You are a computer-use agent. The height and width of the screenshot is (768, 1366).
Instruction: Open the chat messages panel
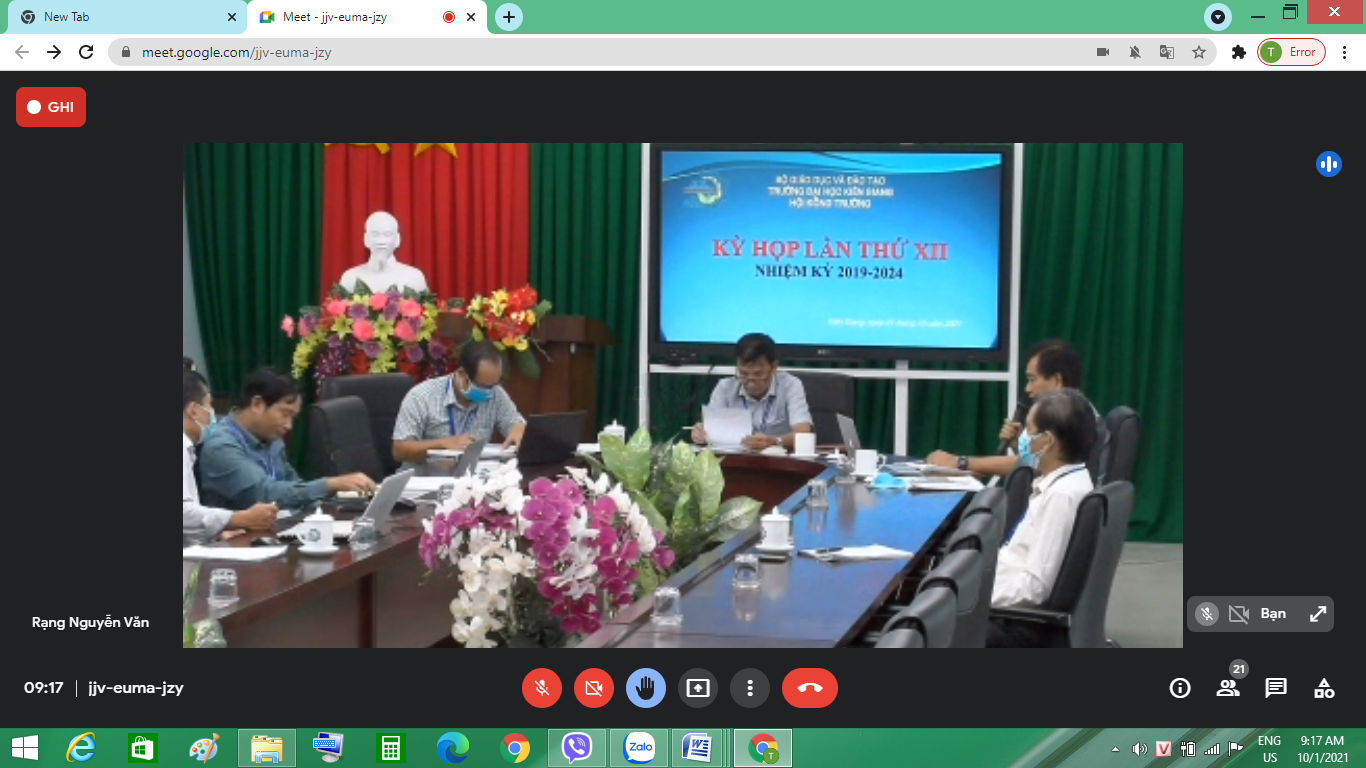(x=1276, y=688)
